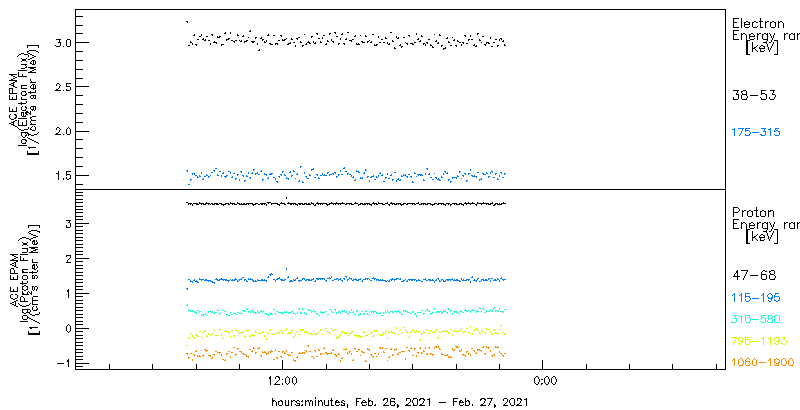Click the 2.5 tick label on electron axis

pyautogui.click(x=61, y=87)
